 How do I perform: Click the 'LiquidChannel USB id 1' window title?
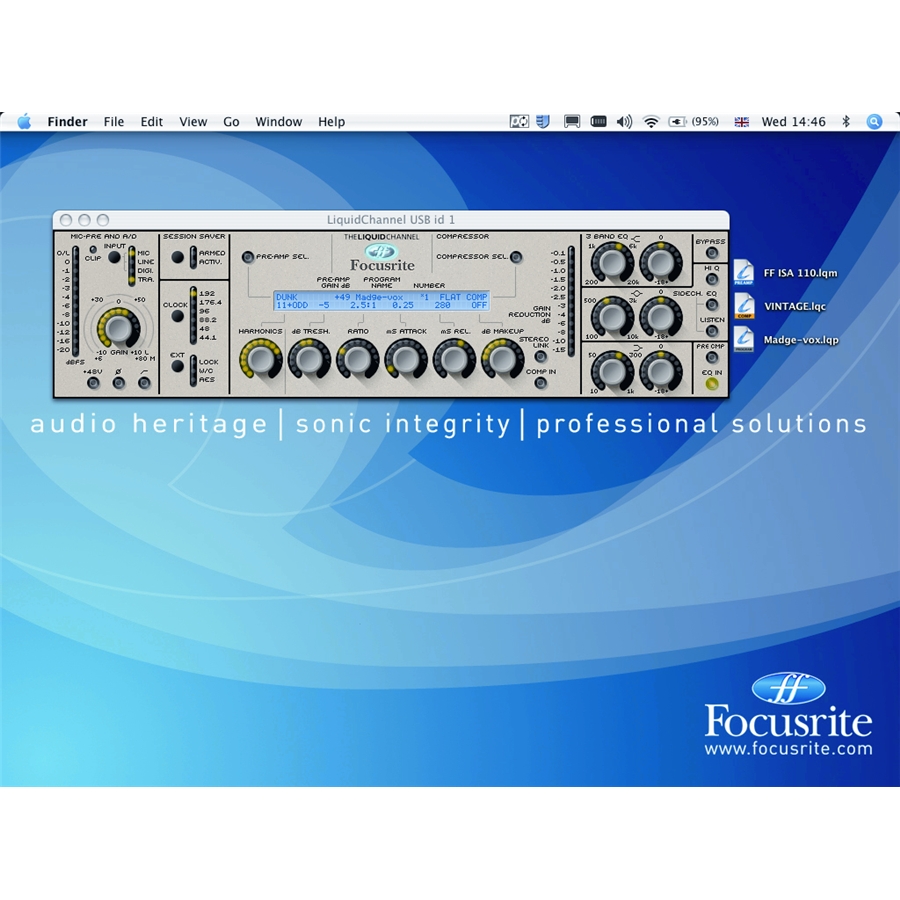click(x=391, y=220)
